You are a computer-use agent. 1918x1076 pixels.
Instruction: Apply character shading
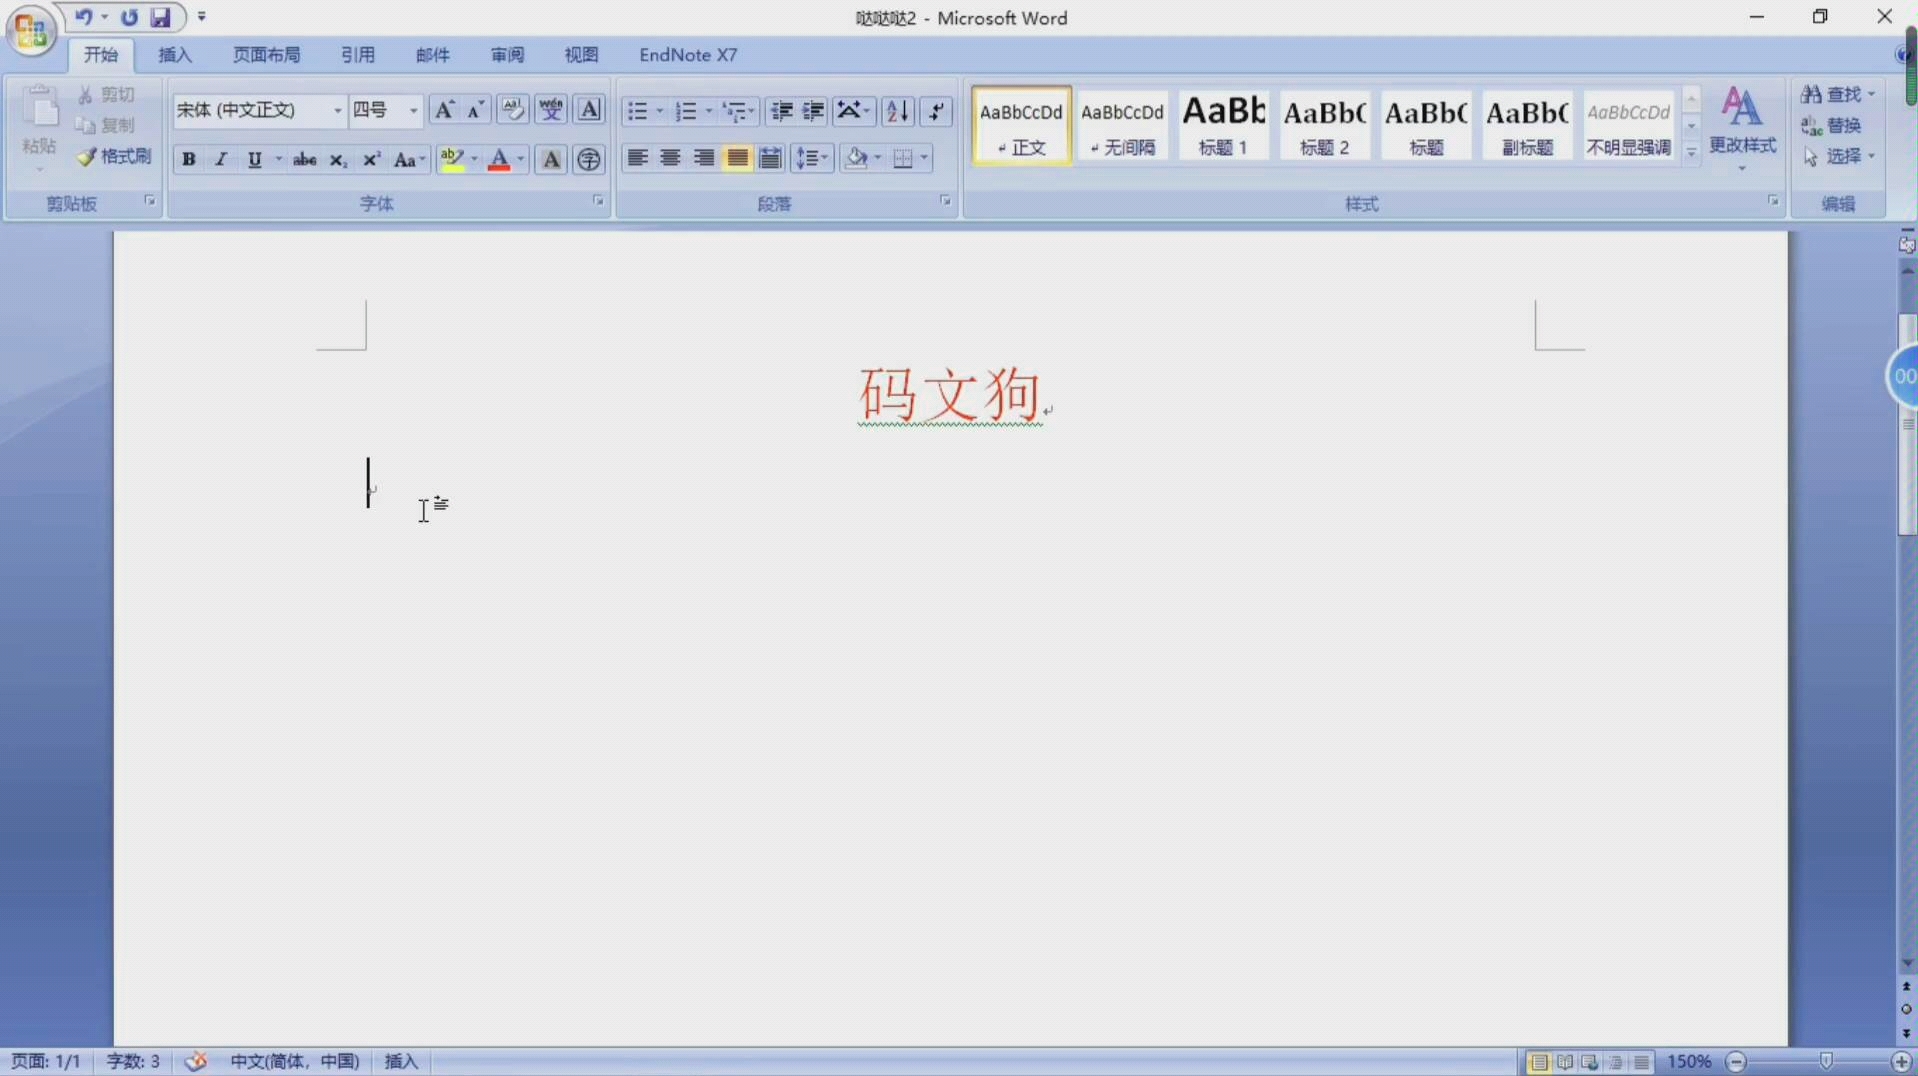coord(551,159)
